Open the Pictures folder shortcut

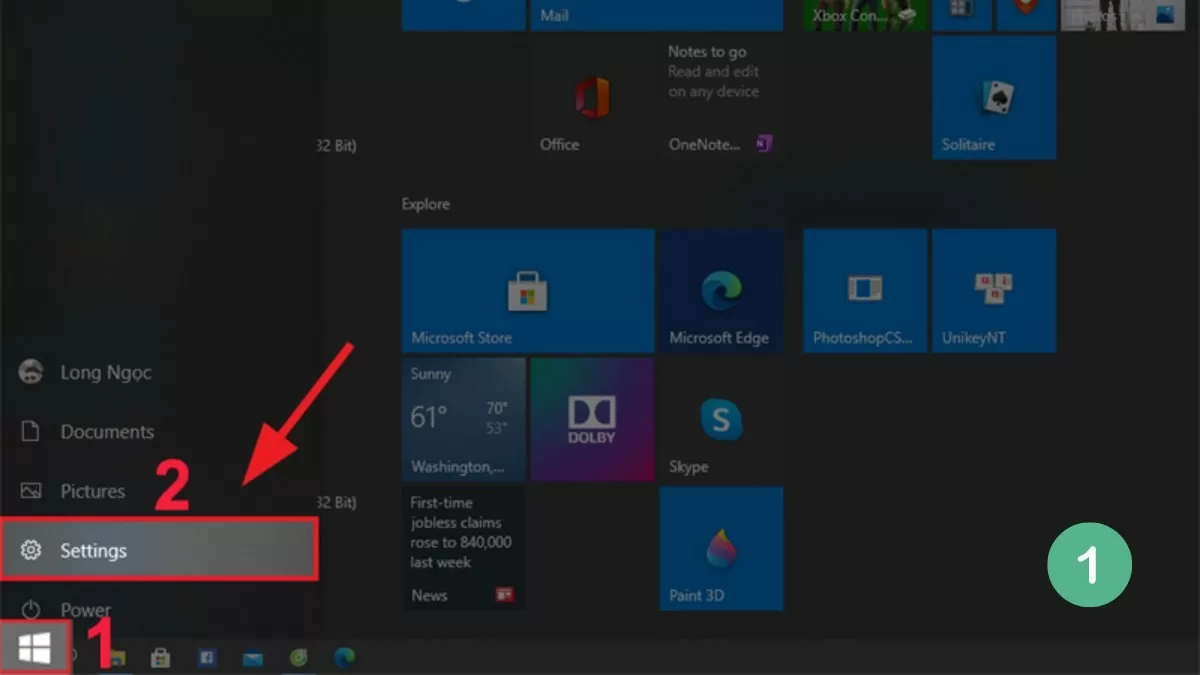(92, 491)
